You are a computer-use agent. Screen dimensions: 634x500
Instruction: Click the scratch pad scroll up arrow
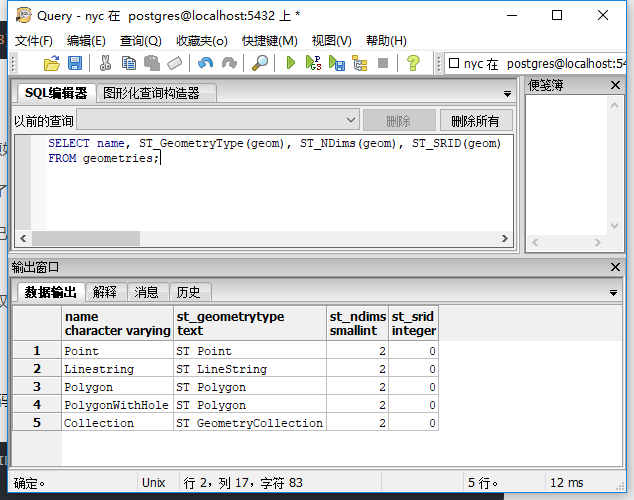coord(615,105)
